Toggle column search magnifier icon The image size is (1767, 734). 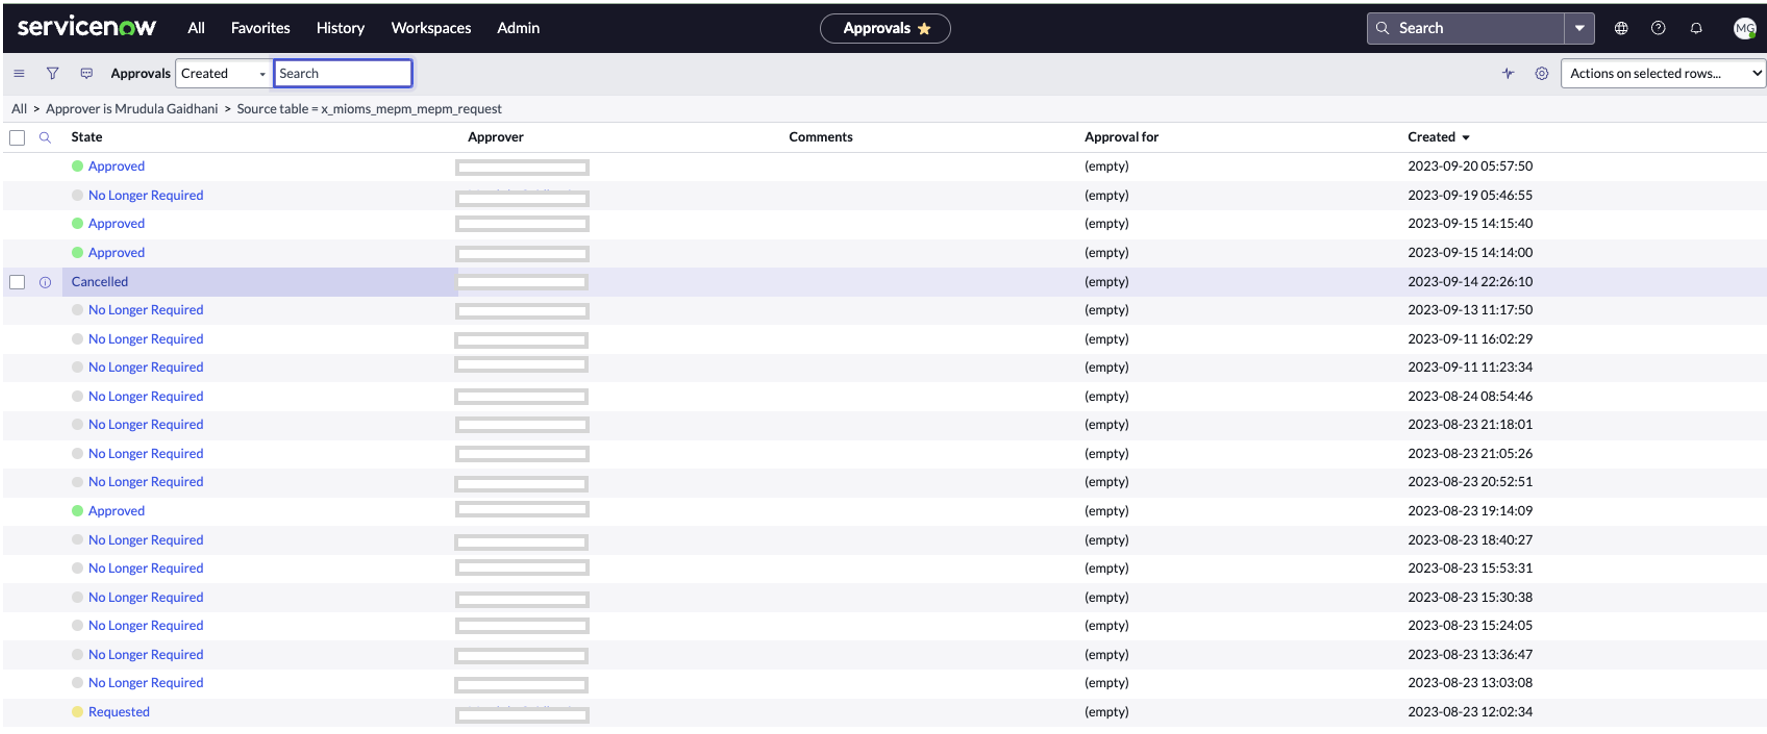(45, 138)
